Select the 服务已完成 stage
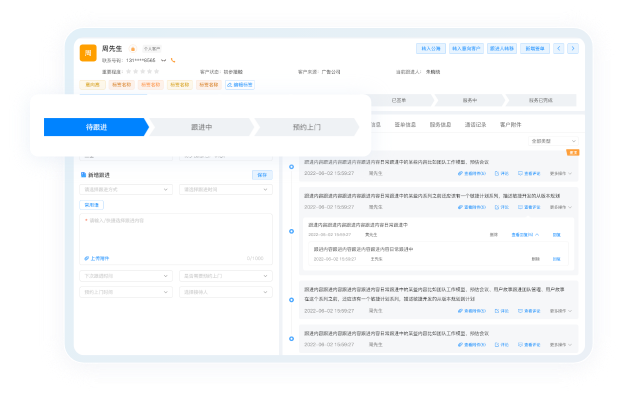 tap(540, 100)
